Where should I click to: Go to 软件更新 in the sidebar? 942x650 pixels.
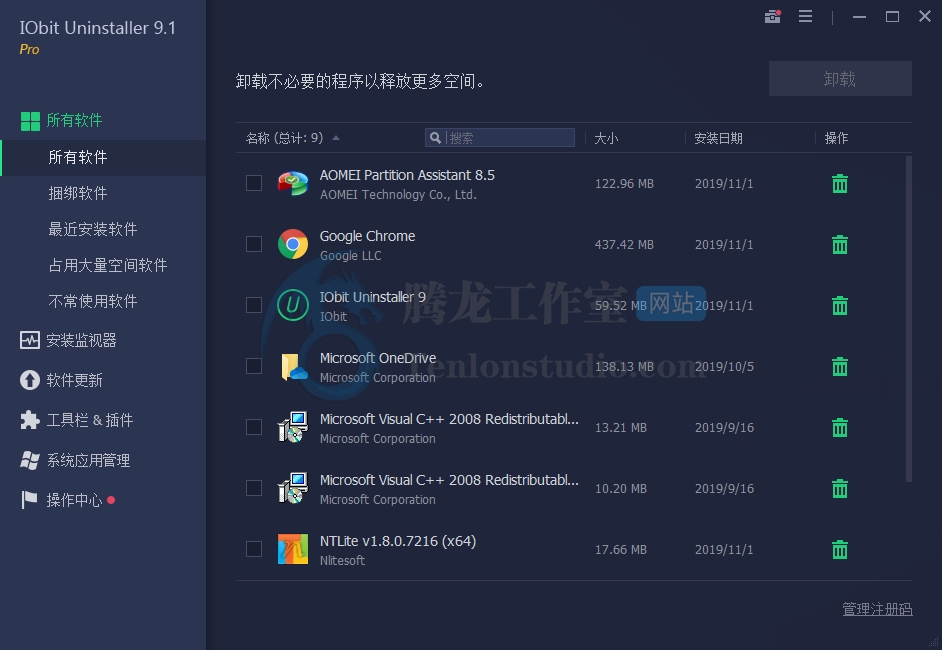coord(74,380)
